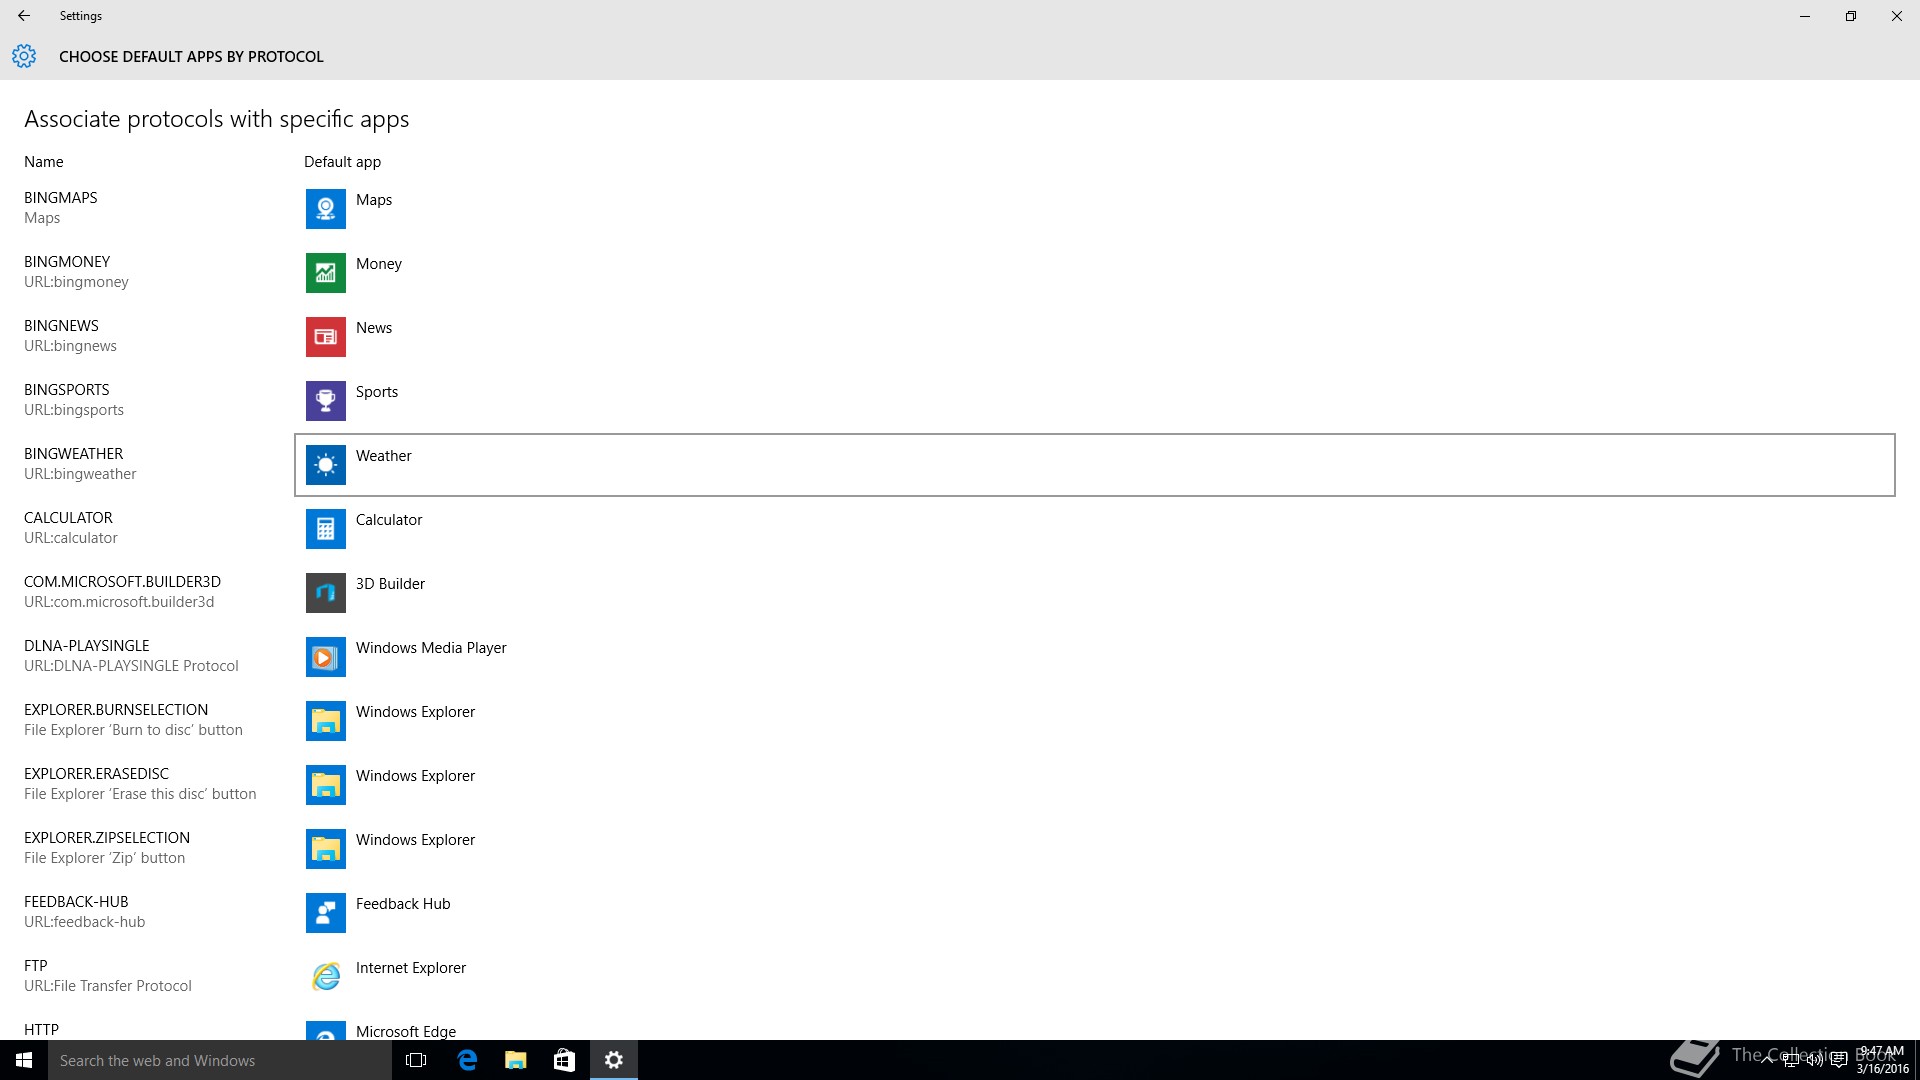Image resolution: width=1920 pixels, height=1080 pixels.
Task: Select the EXPLORER.BURNSELECTION protocol name
Action: pos(116,710)
